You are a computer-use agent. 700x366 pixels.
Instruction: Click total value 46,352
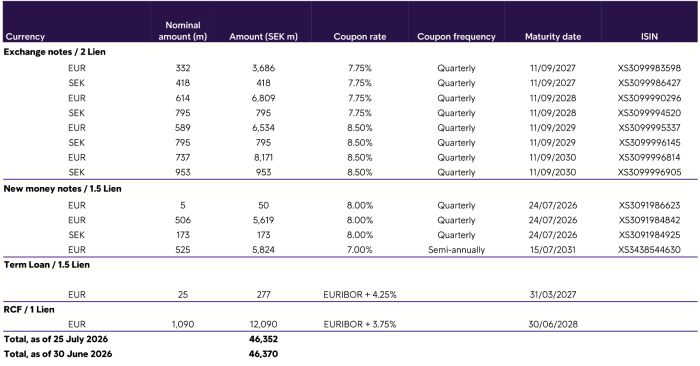click(x=263, y=339)
